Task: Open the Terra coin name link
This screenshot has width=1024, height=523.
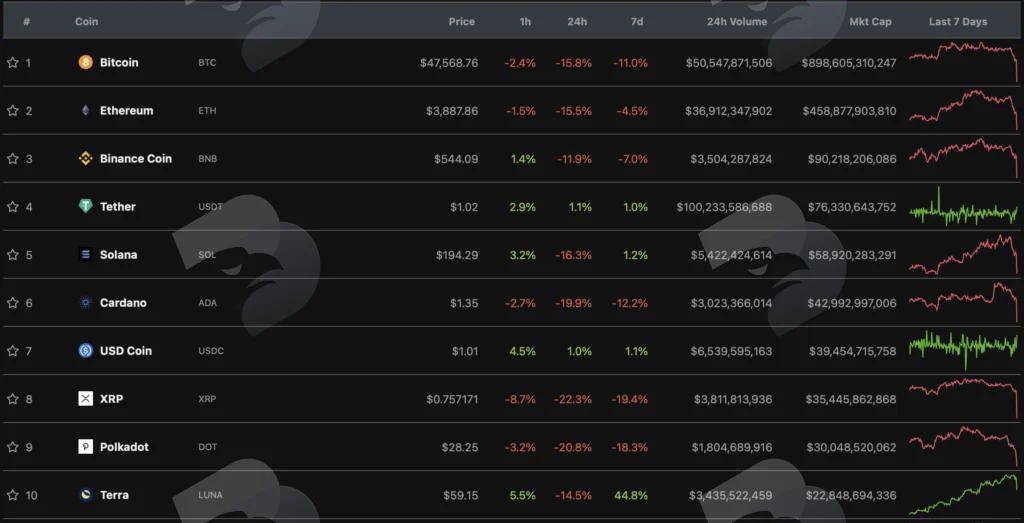Action: [114, 495]
